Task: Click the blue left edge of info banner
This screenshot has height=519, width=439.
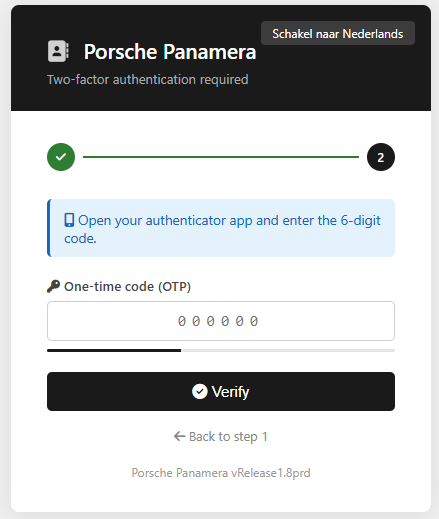Action: (49, 228)
